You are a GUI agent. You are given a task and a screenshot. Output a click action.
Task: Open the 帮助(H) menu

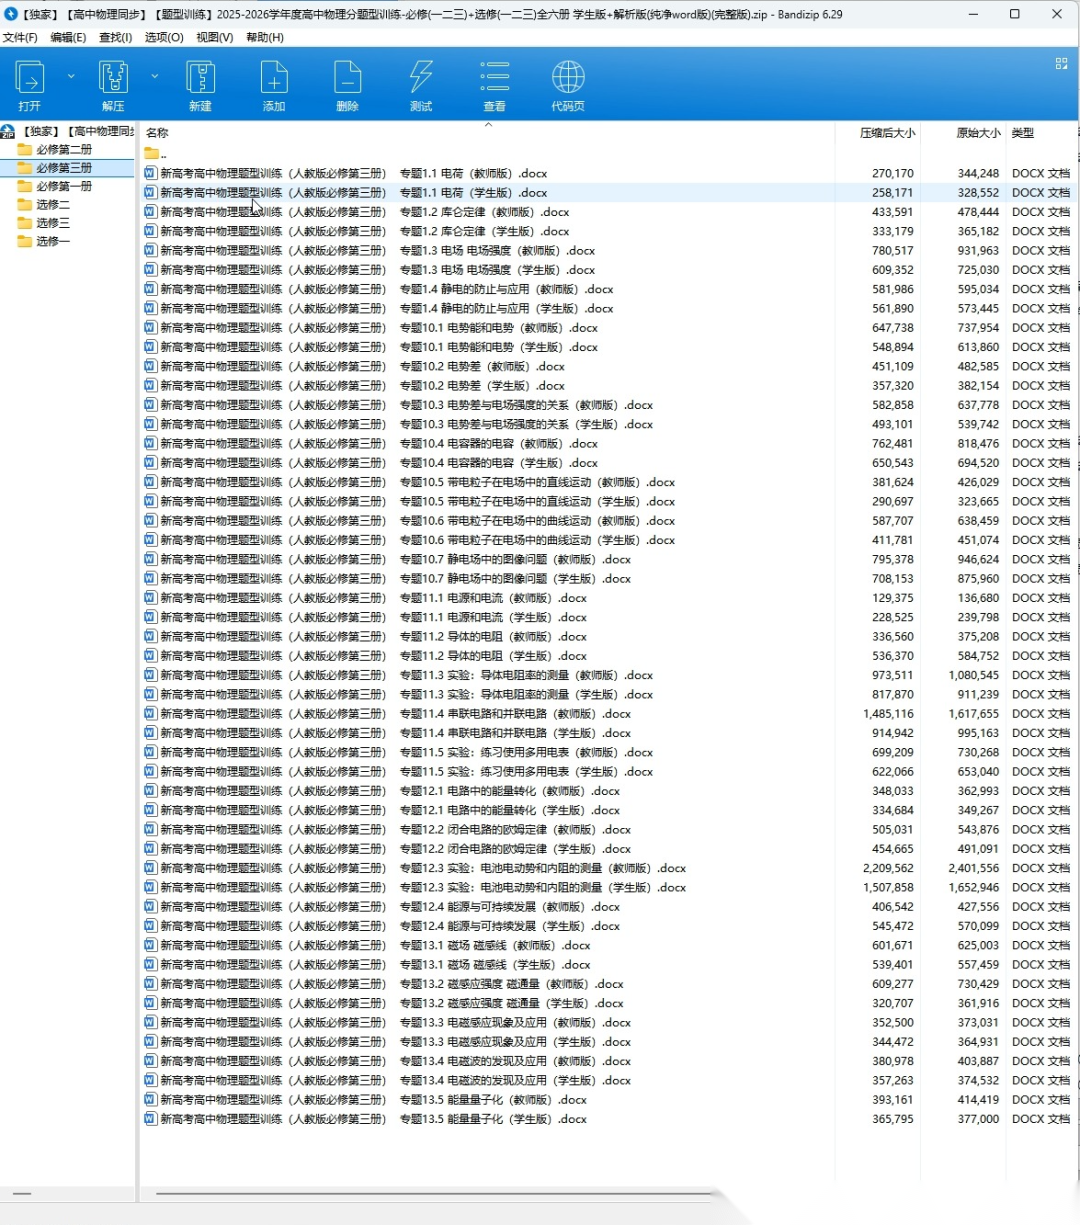265,37
